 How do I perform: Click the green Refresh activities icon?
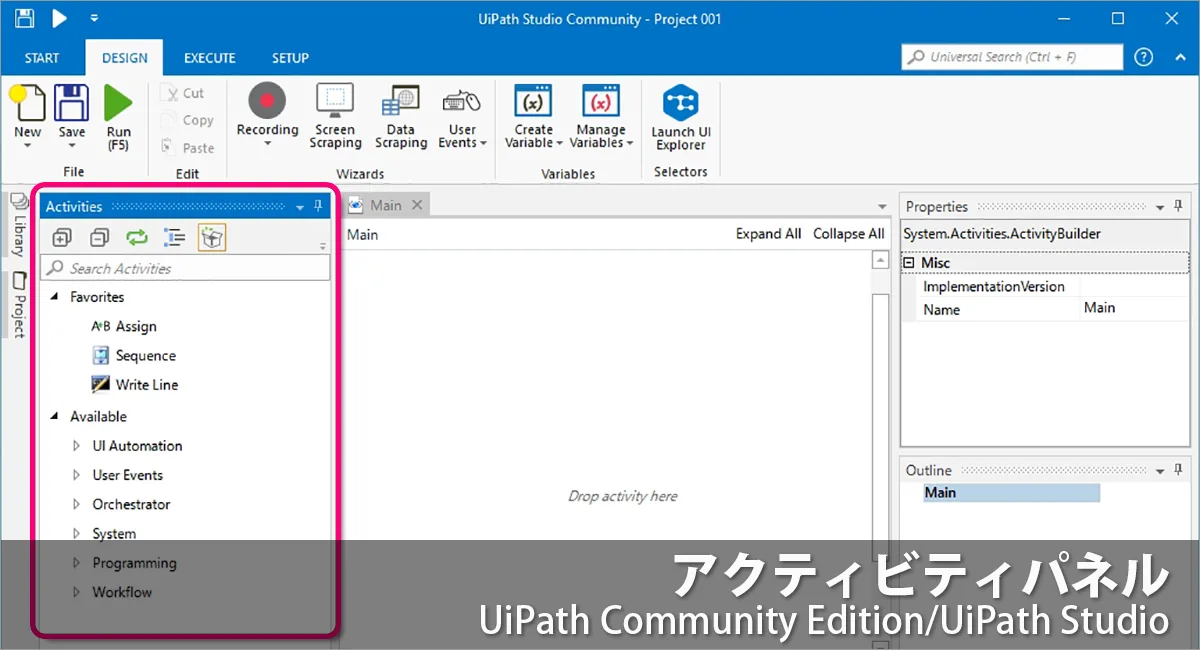pyautogui.click(x=136, y=237)
